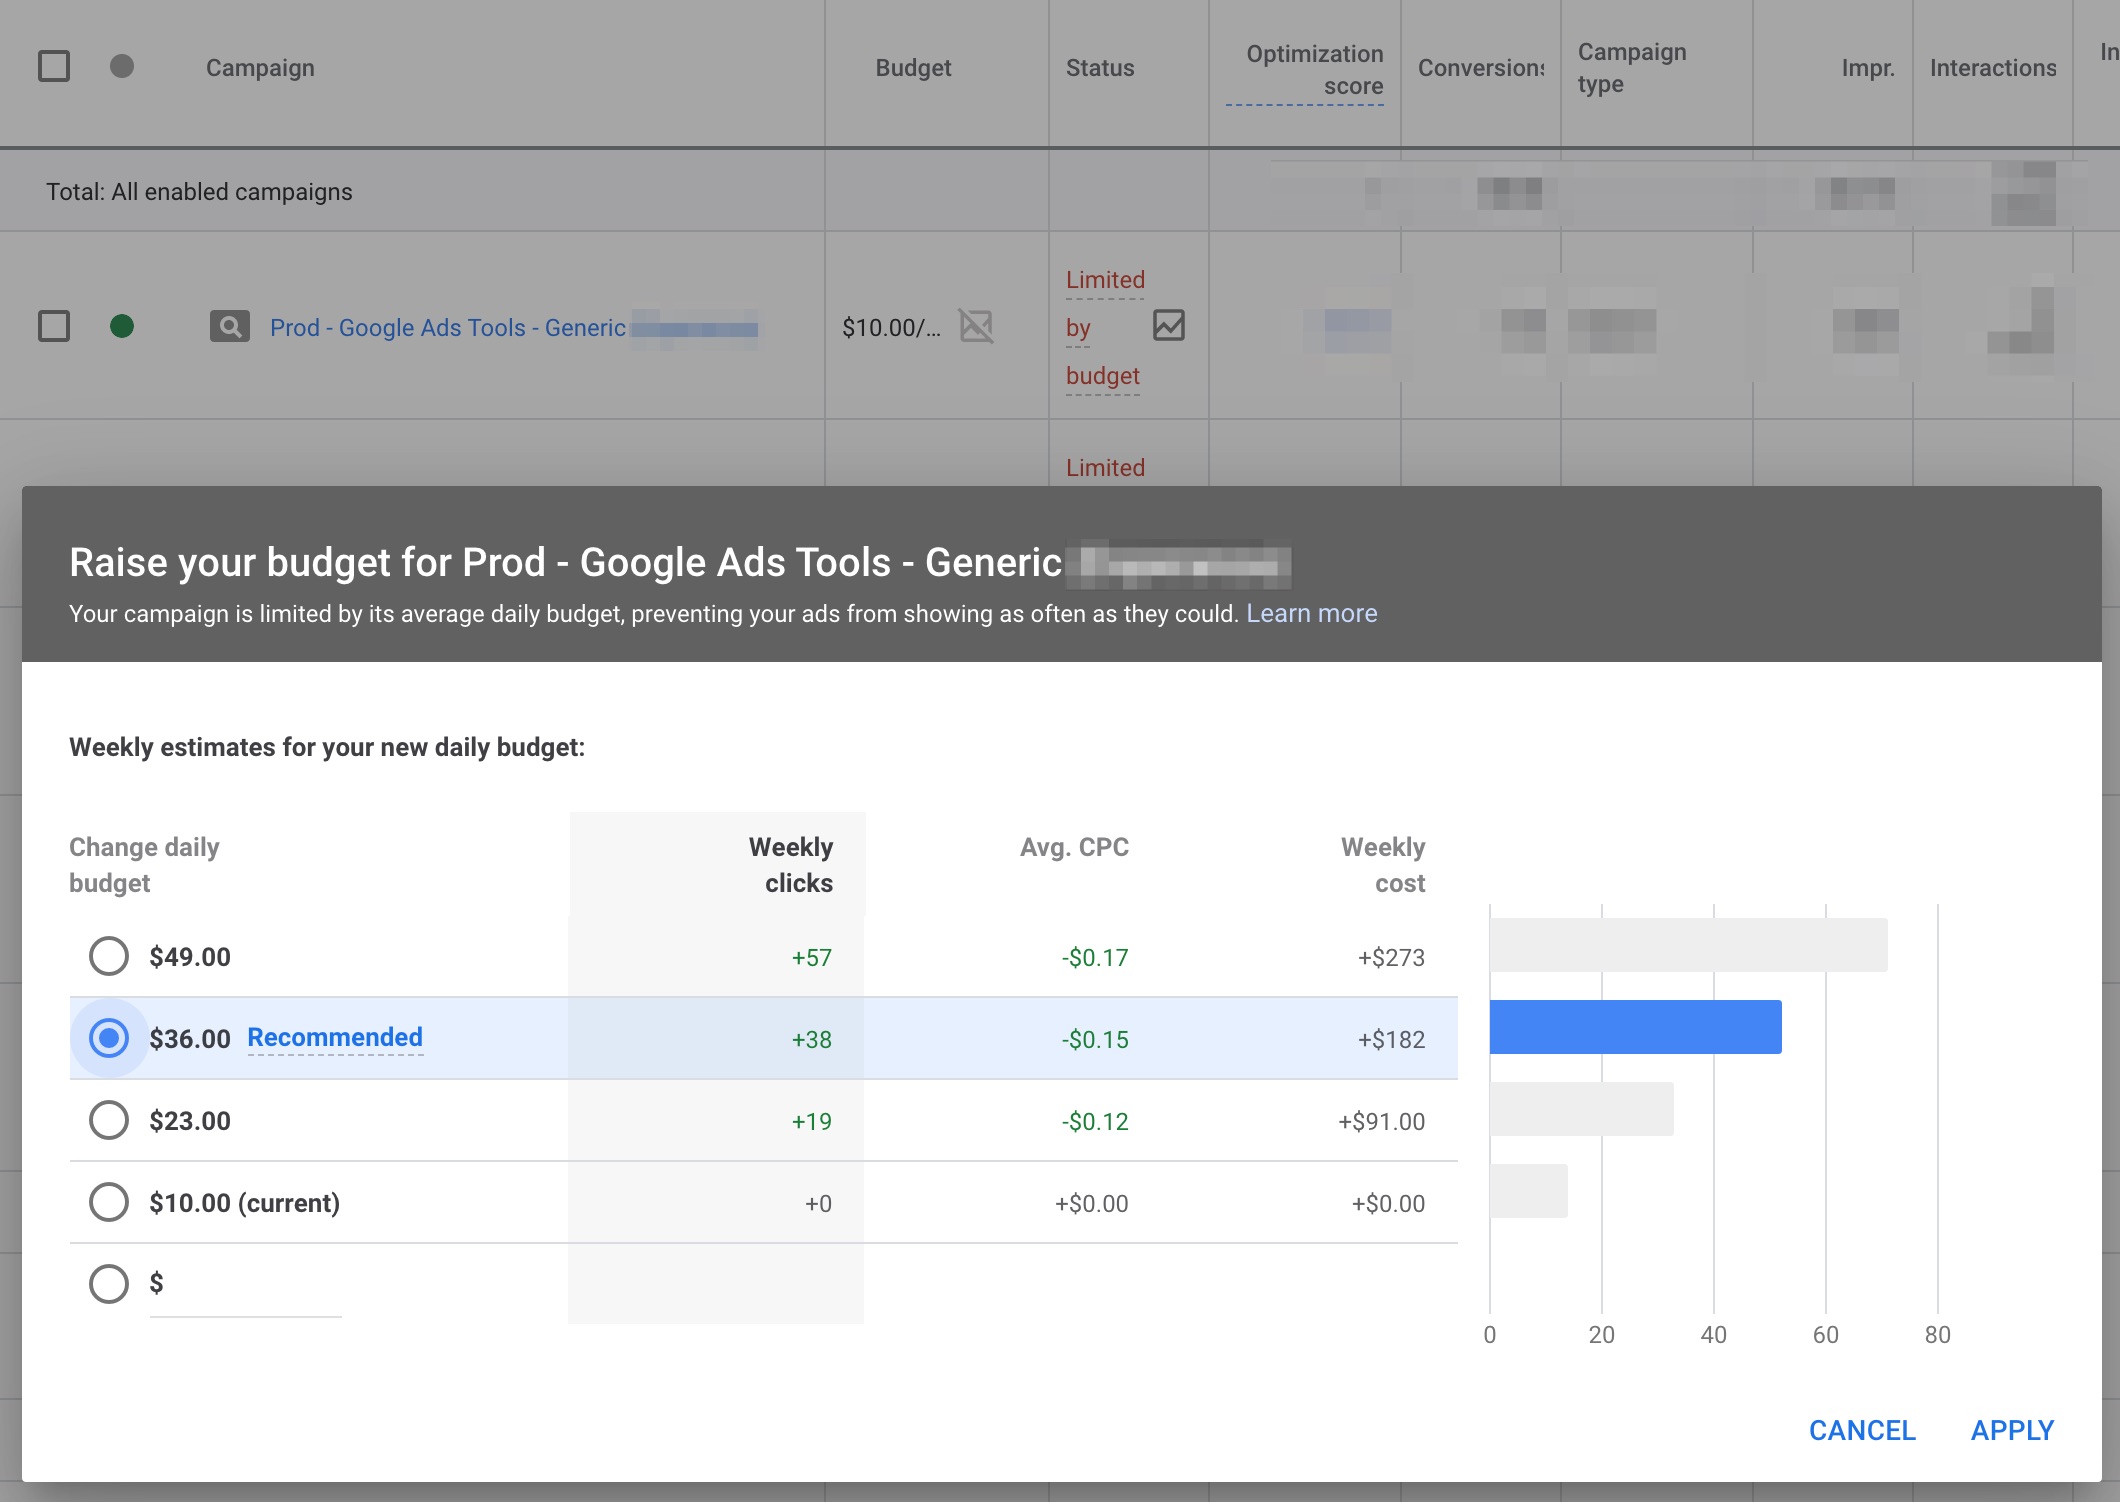Check the Prod - Google Ads Tools campaign row checkbox
The image size is (2120, 1502).
[x=54, y=326]
